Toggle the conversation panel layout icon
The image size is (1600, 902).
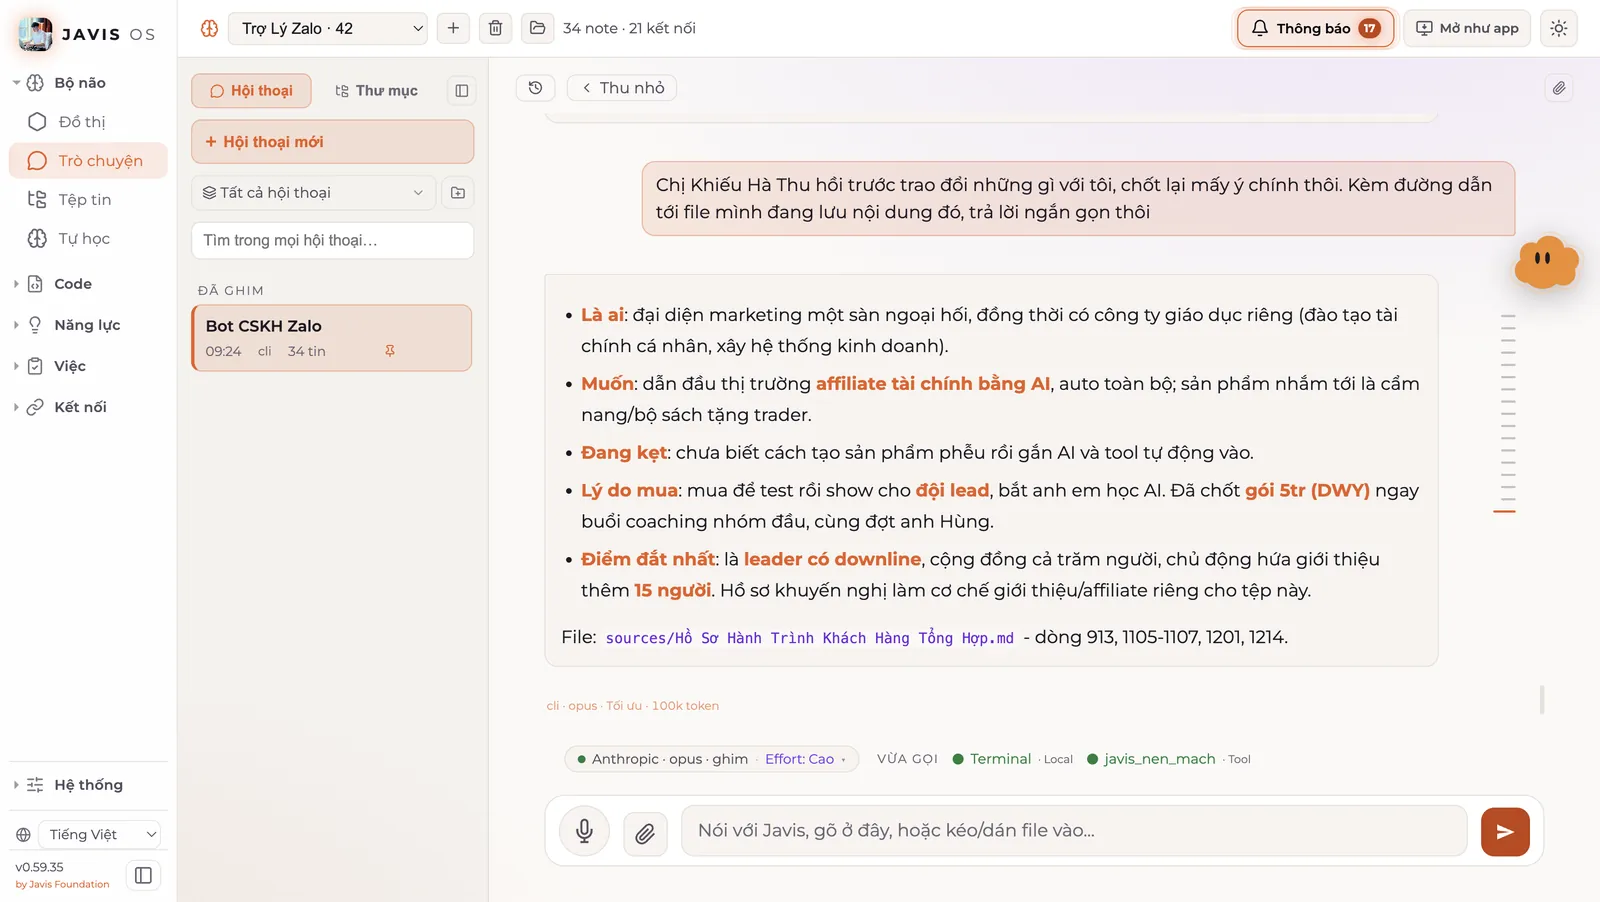[461, 91]
